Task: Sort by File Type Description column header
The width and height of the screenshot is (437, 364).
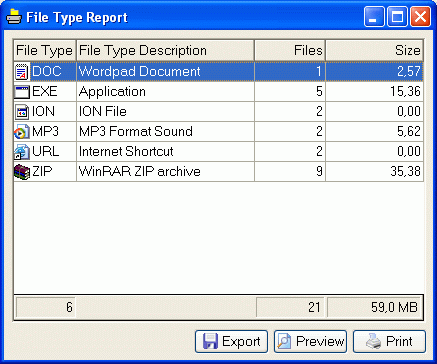Action: click(x=165, y=50)
